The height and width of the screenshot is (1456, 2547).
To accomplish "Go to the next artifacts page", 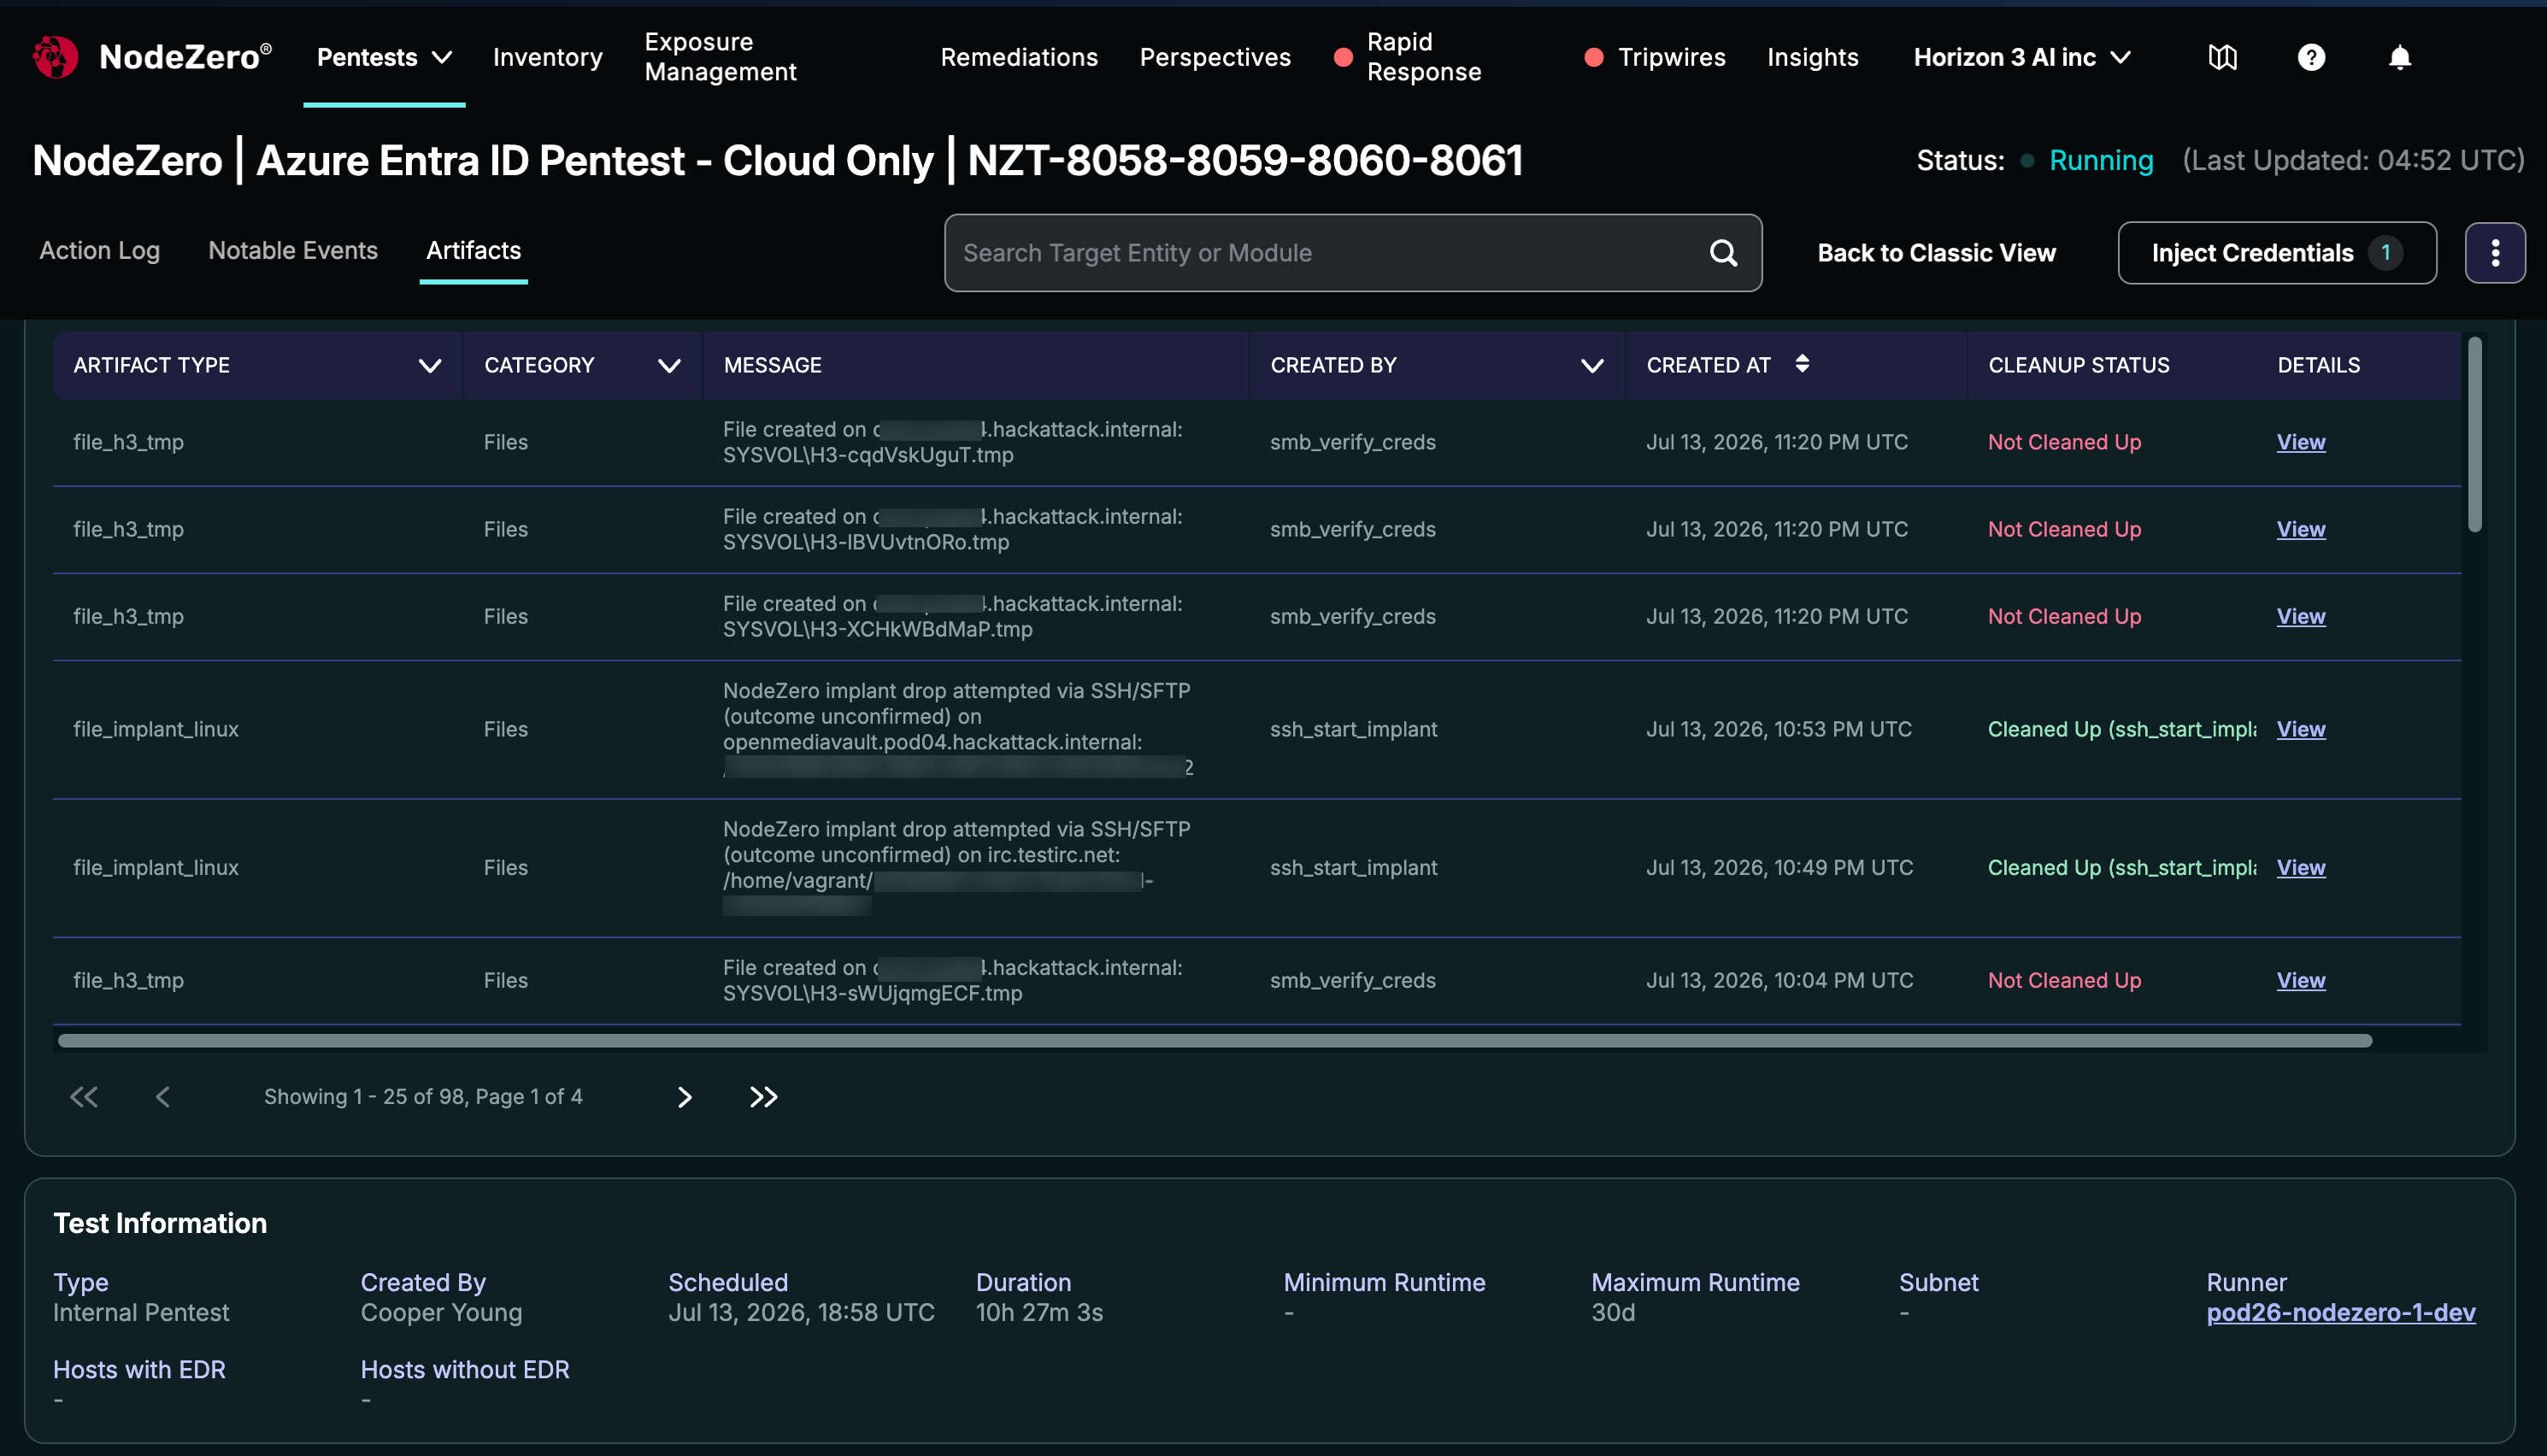I will (x=684, y=1097).
